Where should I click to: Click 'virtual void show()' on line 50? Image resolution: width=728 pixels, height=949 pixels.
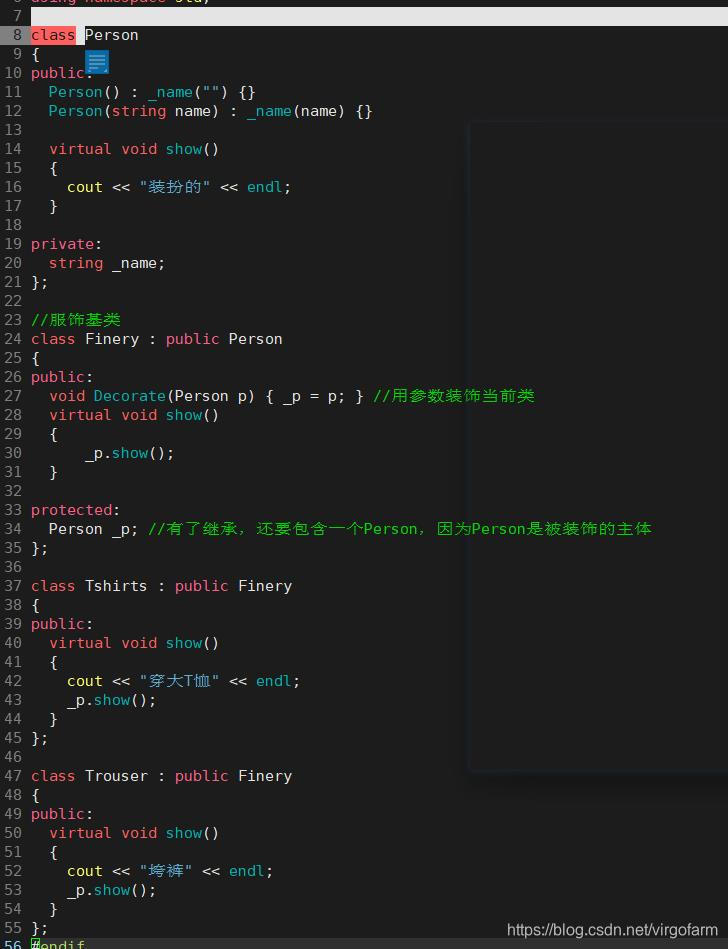pos(134,833)
